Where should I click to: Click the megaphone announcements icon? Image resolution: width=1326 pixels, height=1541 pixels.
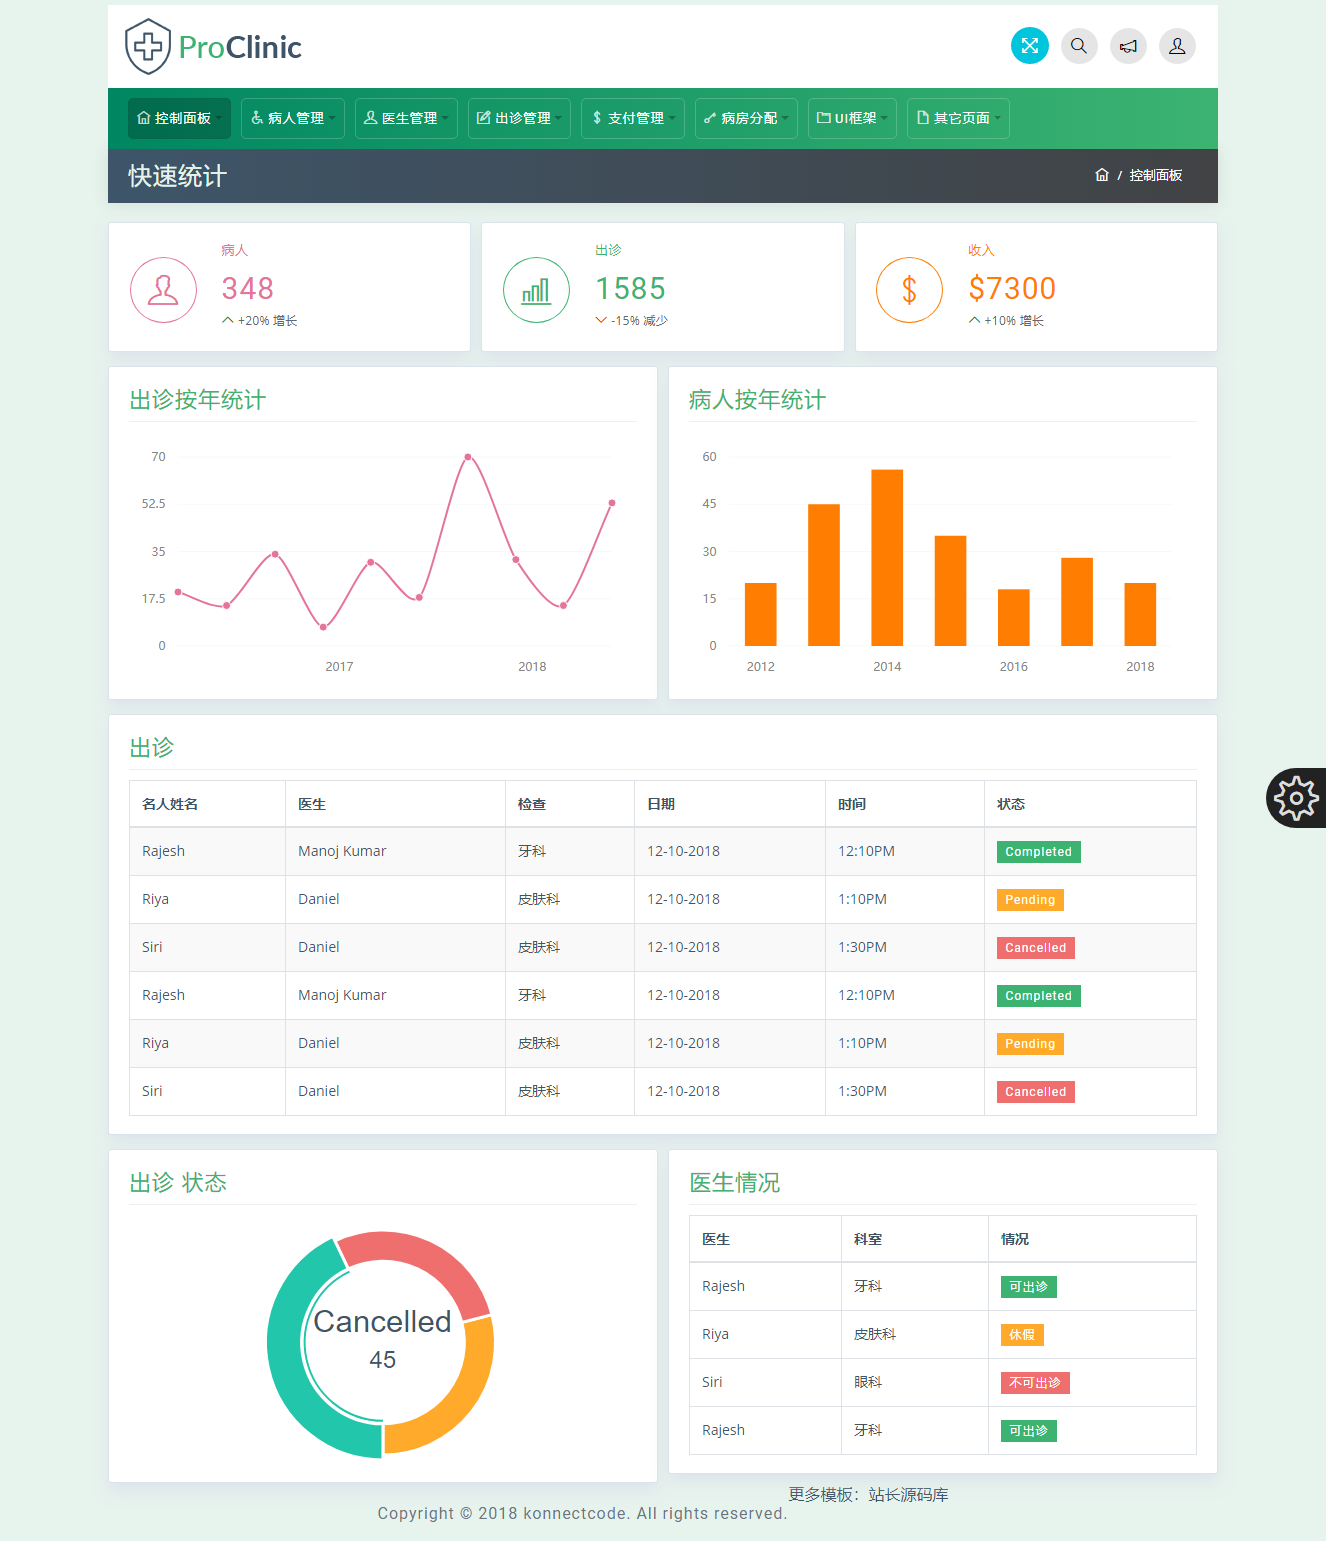point(1128,46)
